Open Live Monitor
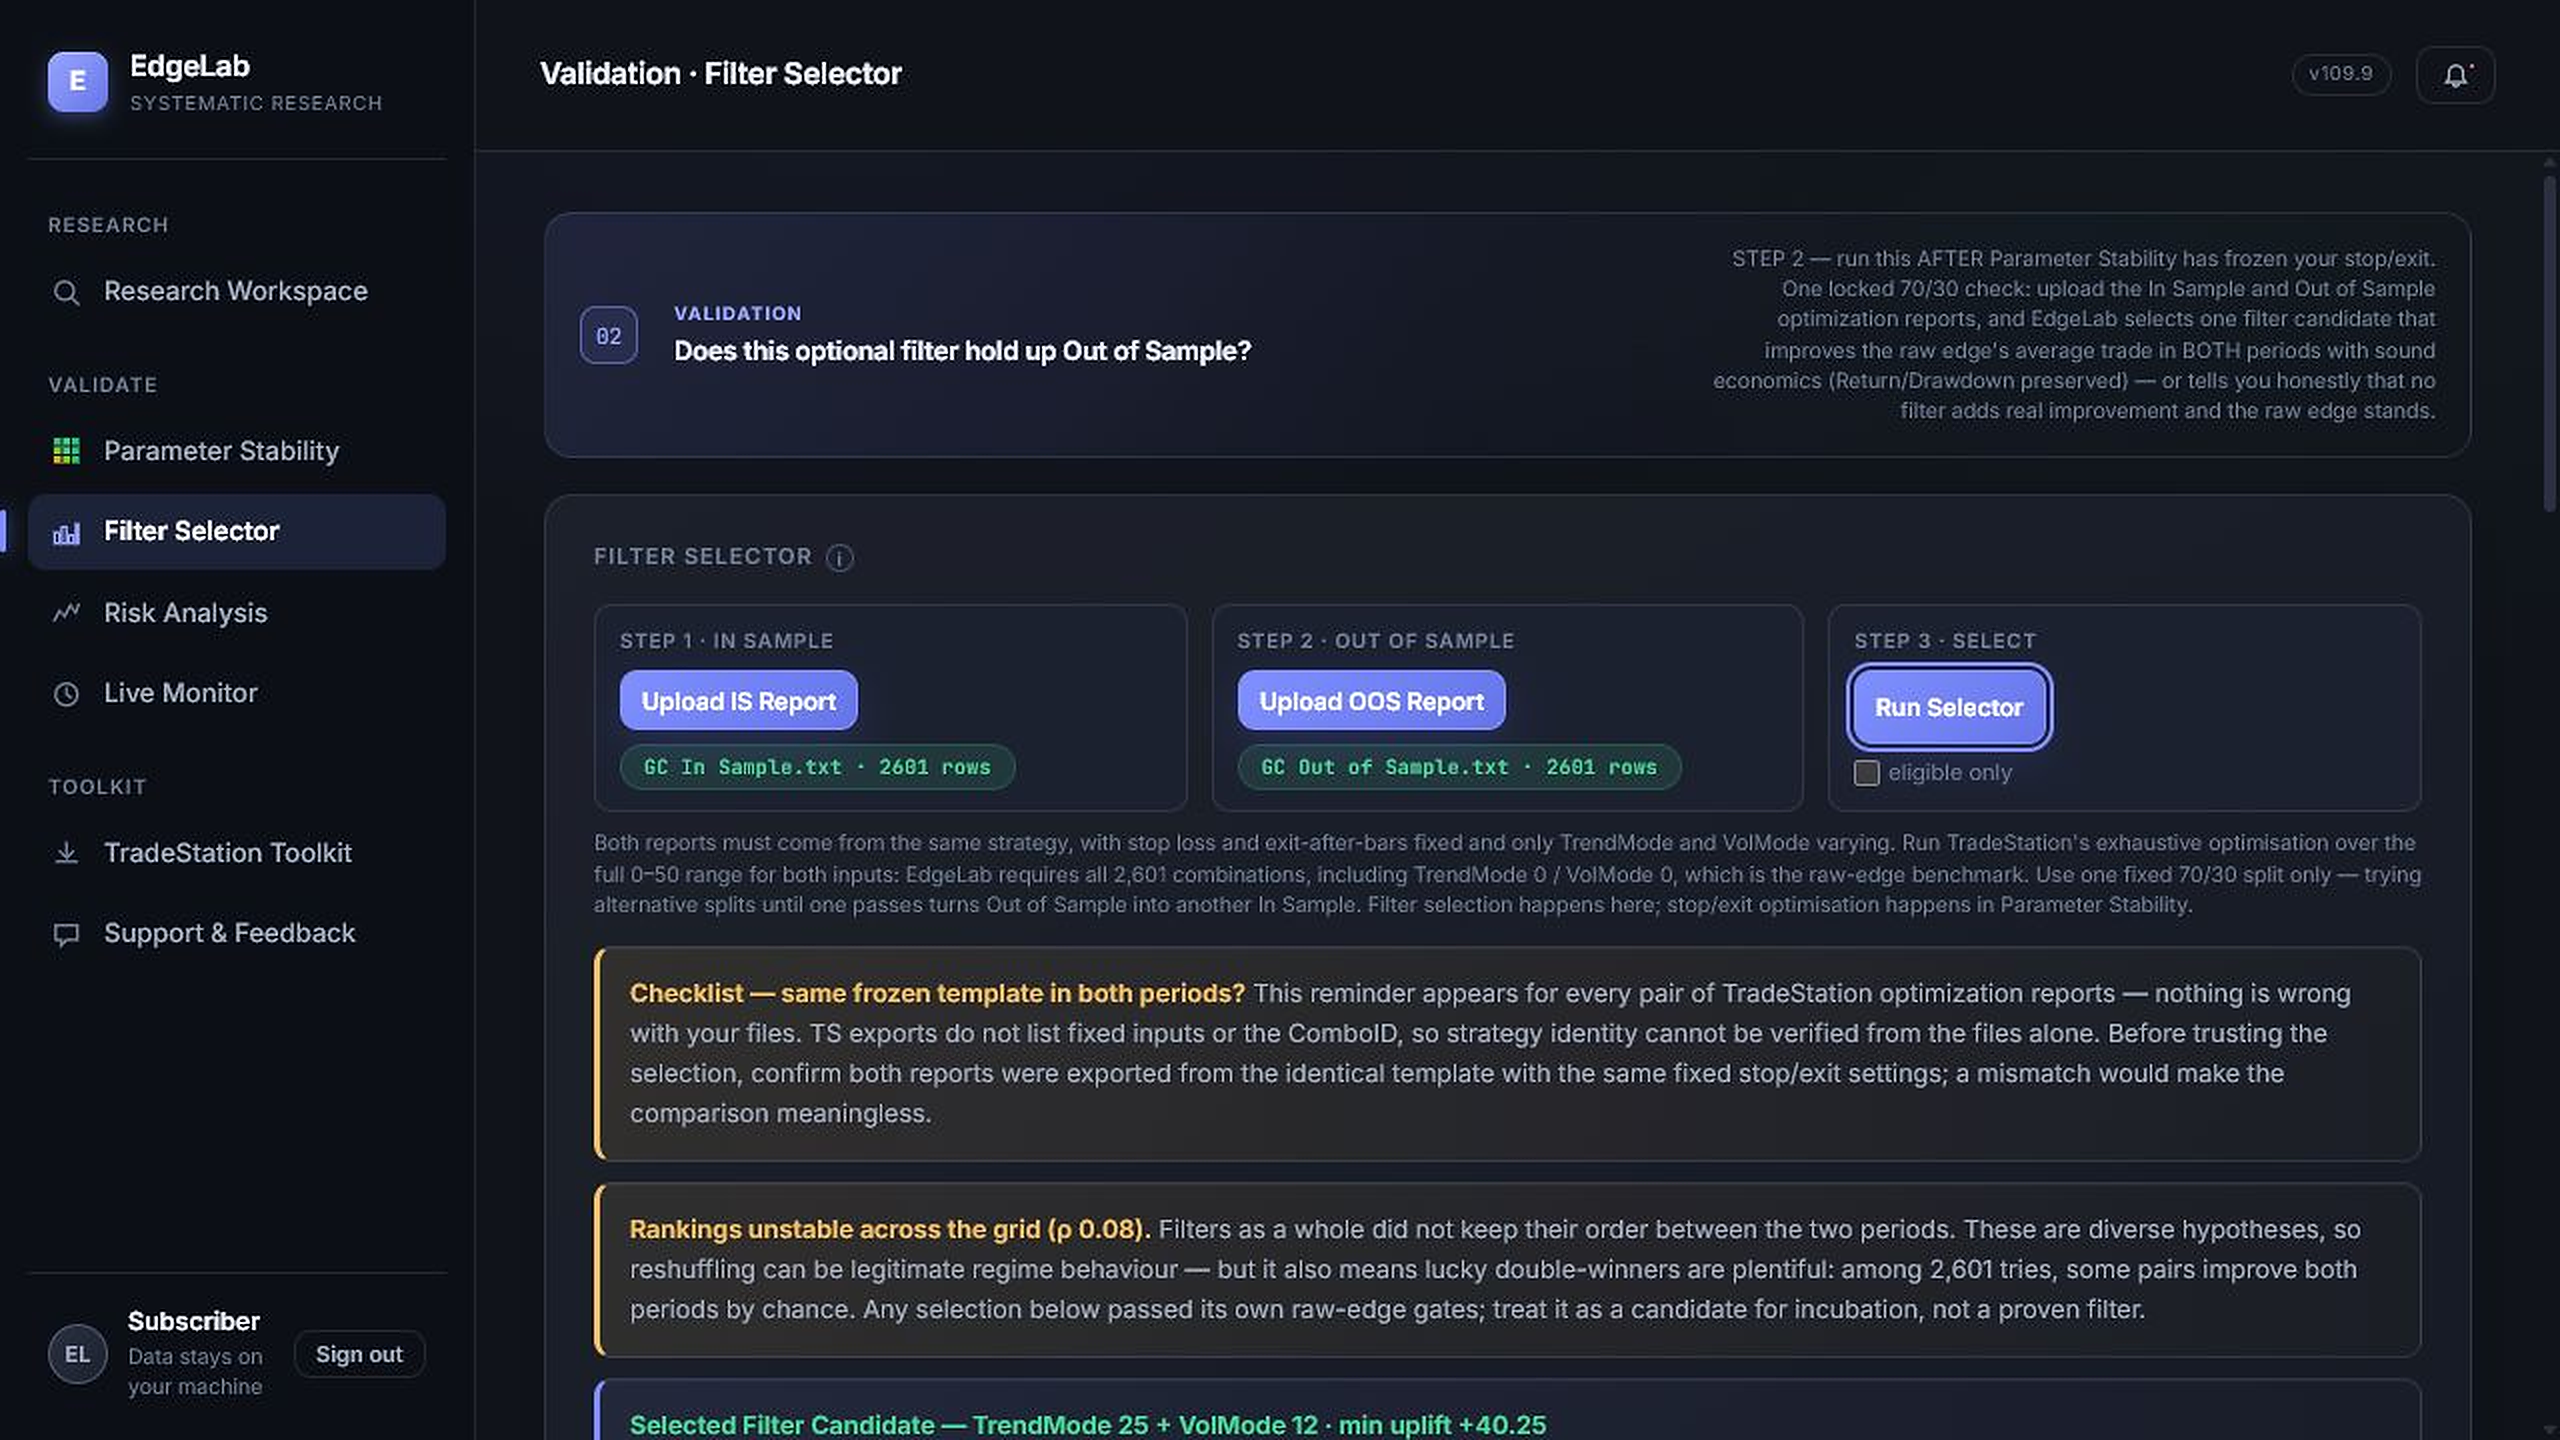Viewport: 2560px width, 1440px height. (237, 694)
